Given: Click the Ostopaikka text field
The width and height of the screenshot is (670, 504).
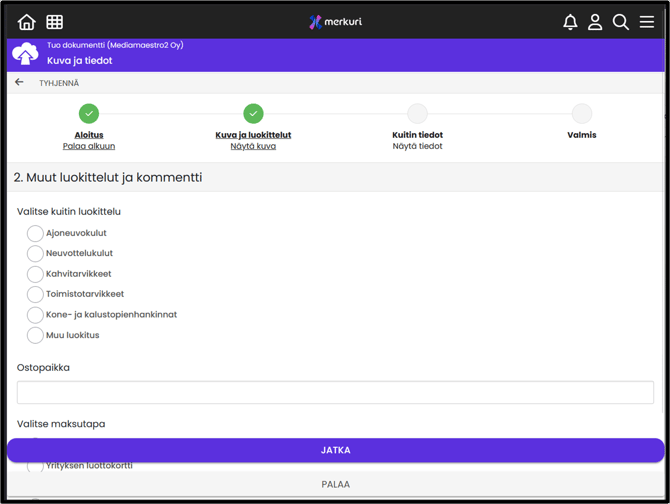Looking at the screenshot, I should [335, 392].
